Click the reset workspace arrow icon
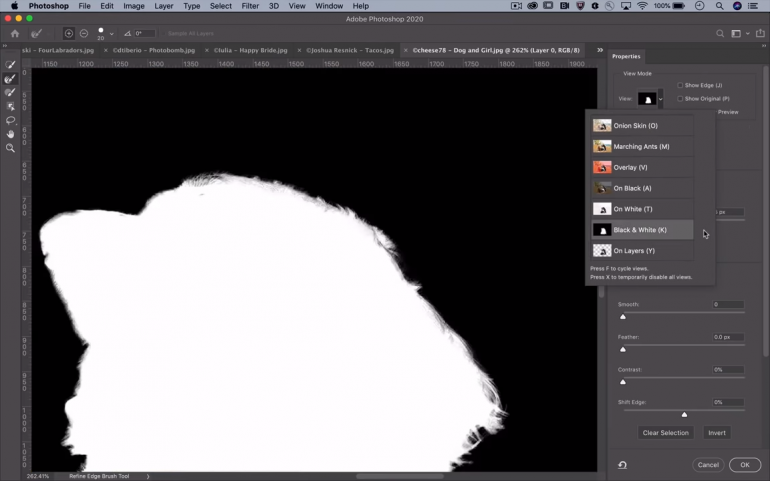This screenshot has width=770, height=481. 622,465
